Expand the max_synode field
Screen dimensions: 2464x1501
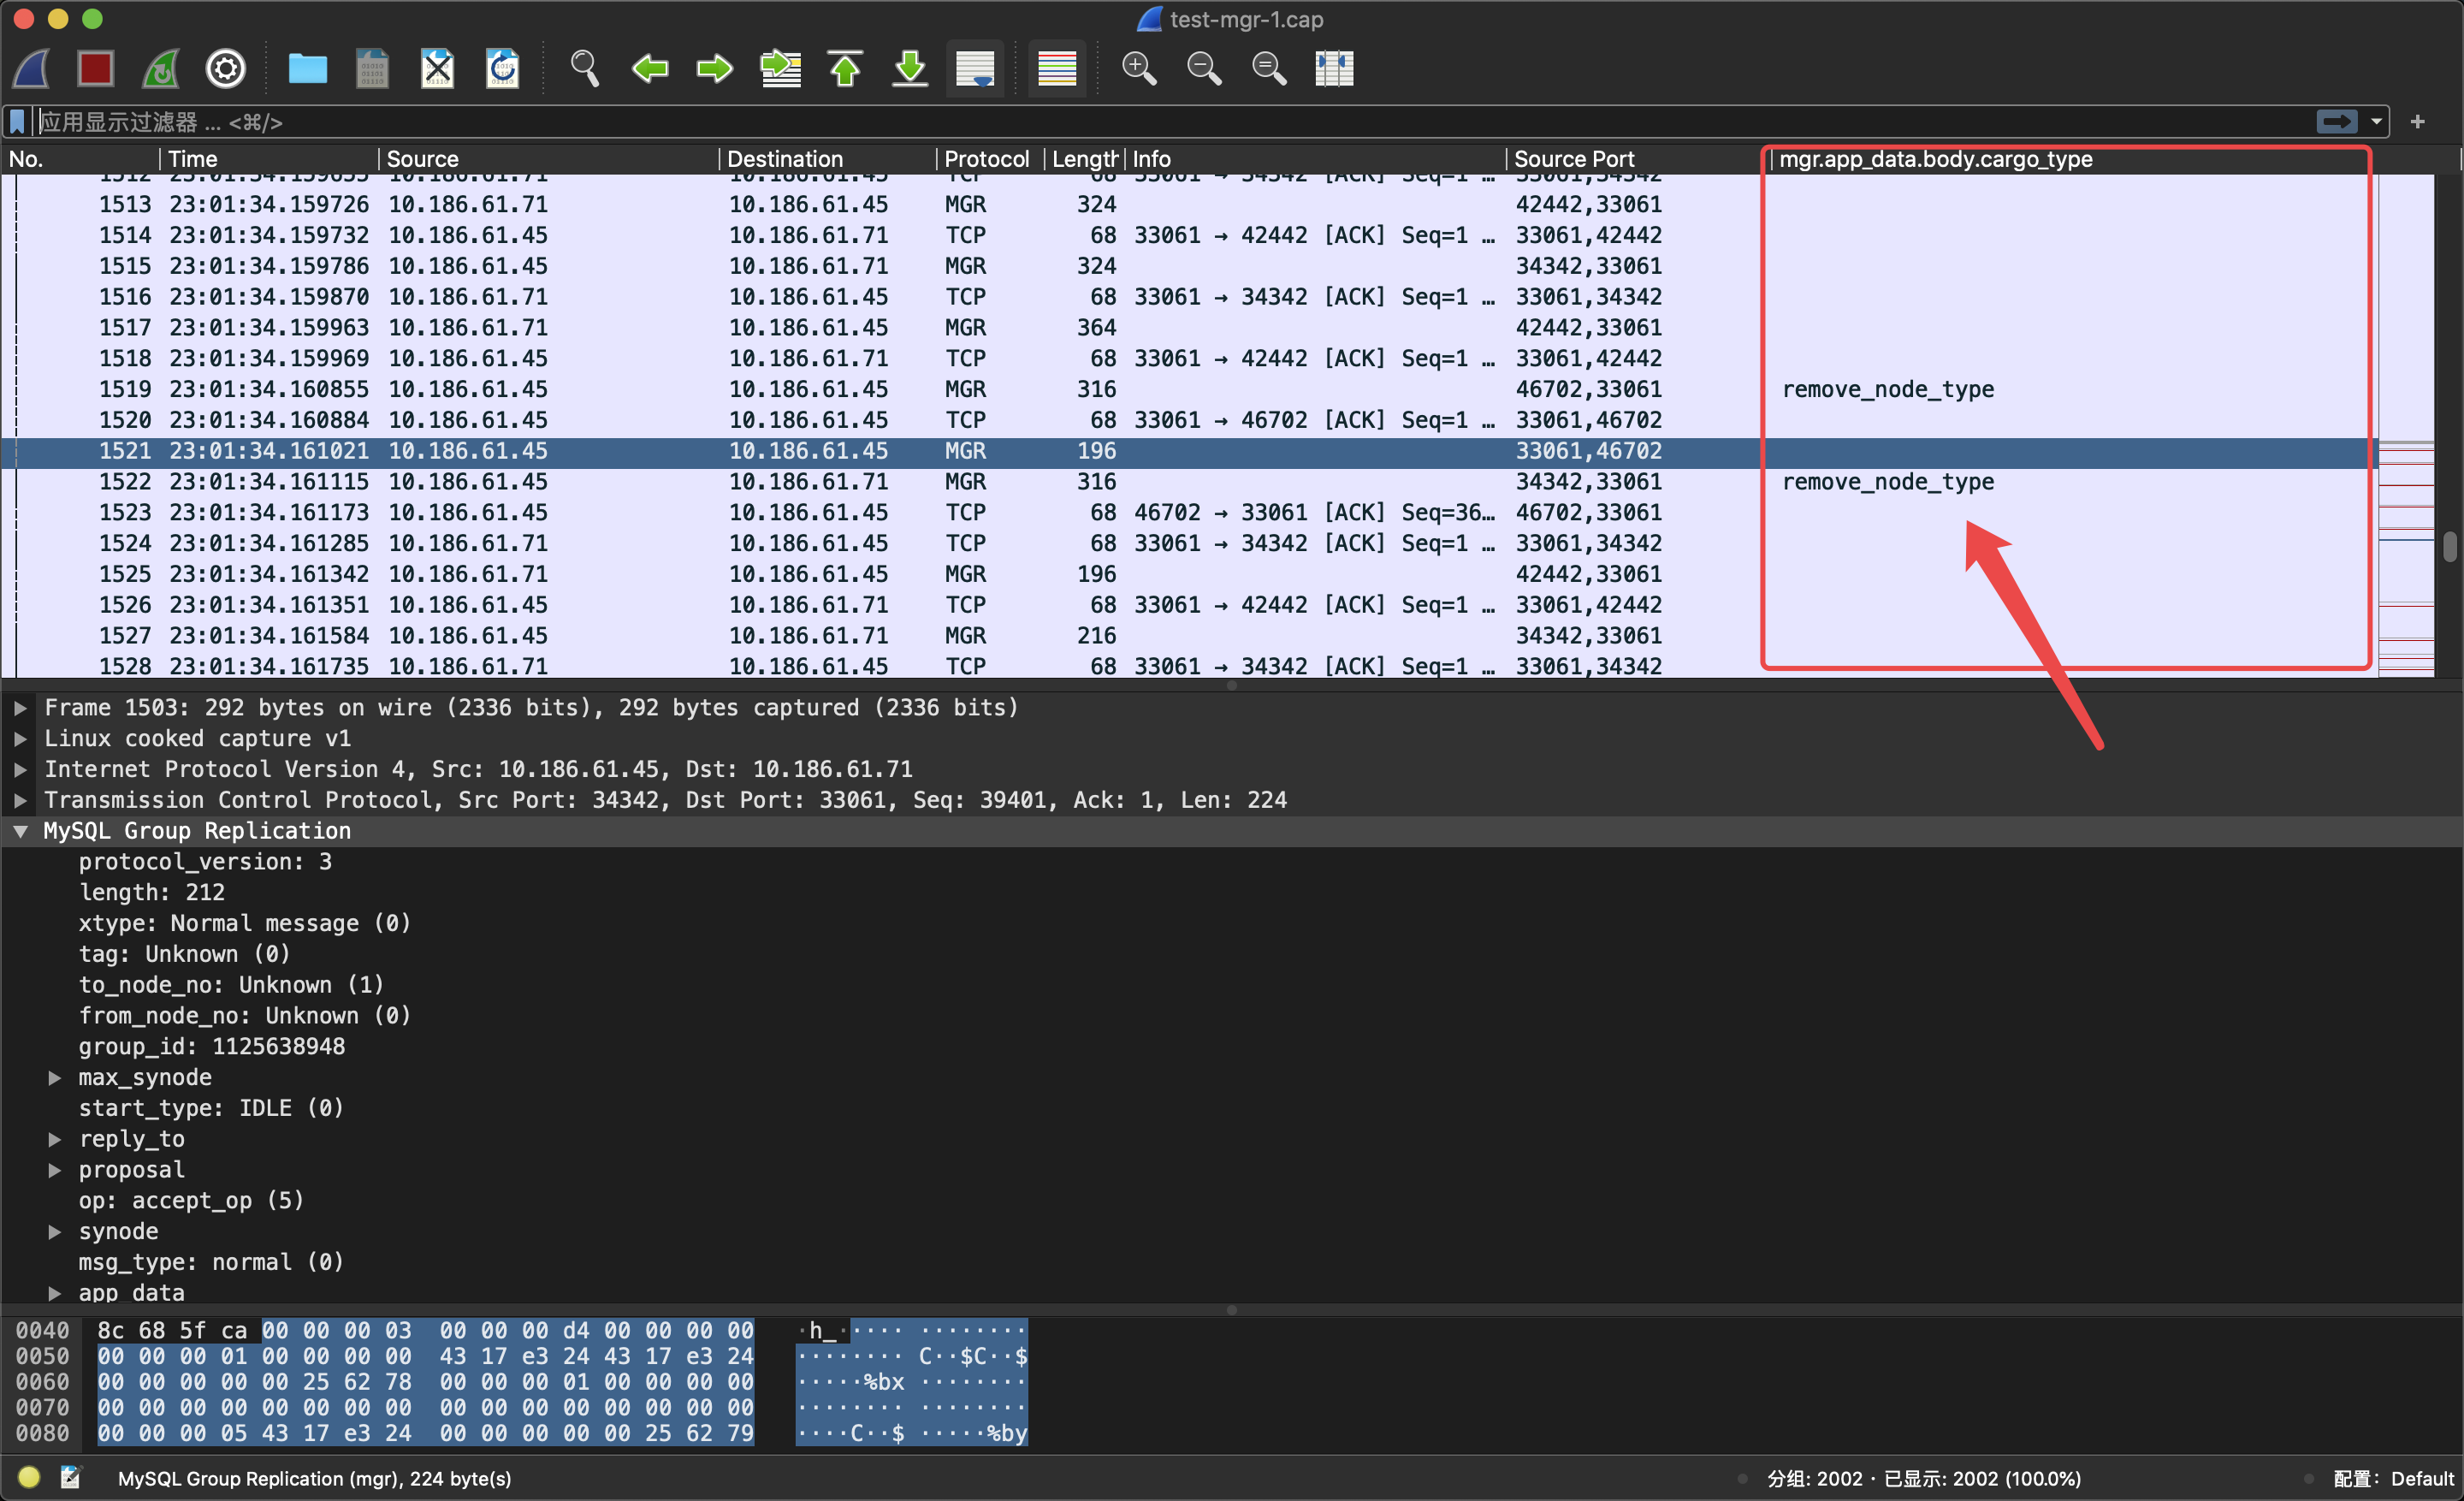[x=55, y=1077]
